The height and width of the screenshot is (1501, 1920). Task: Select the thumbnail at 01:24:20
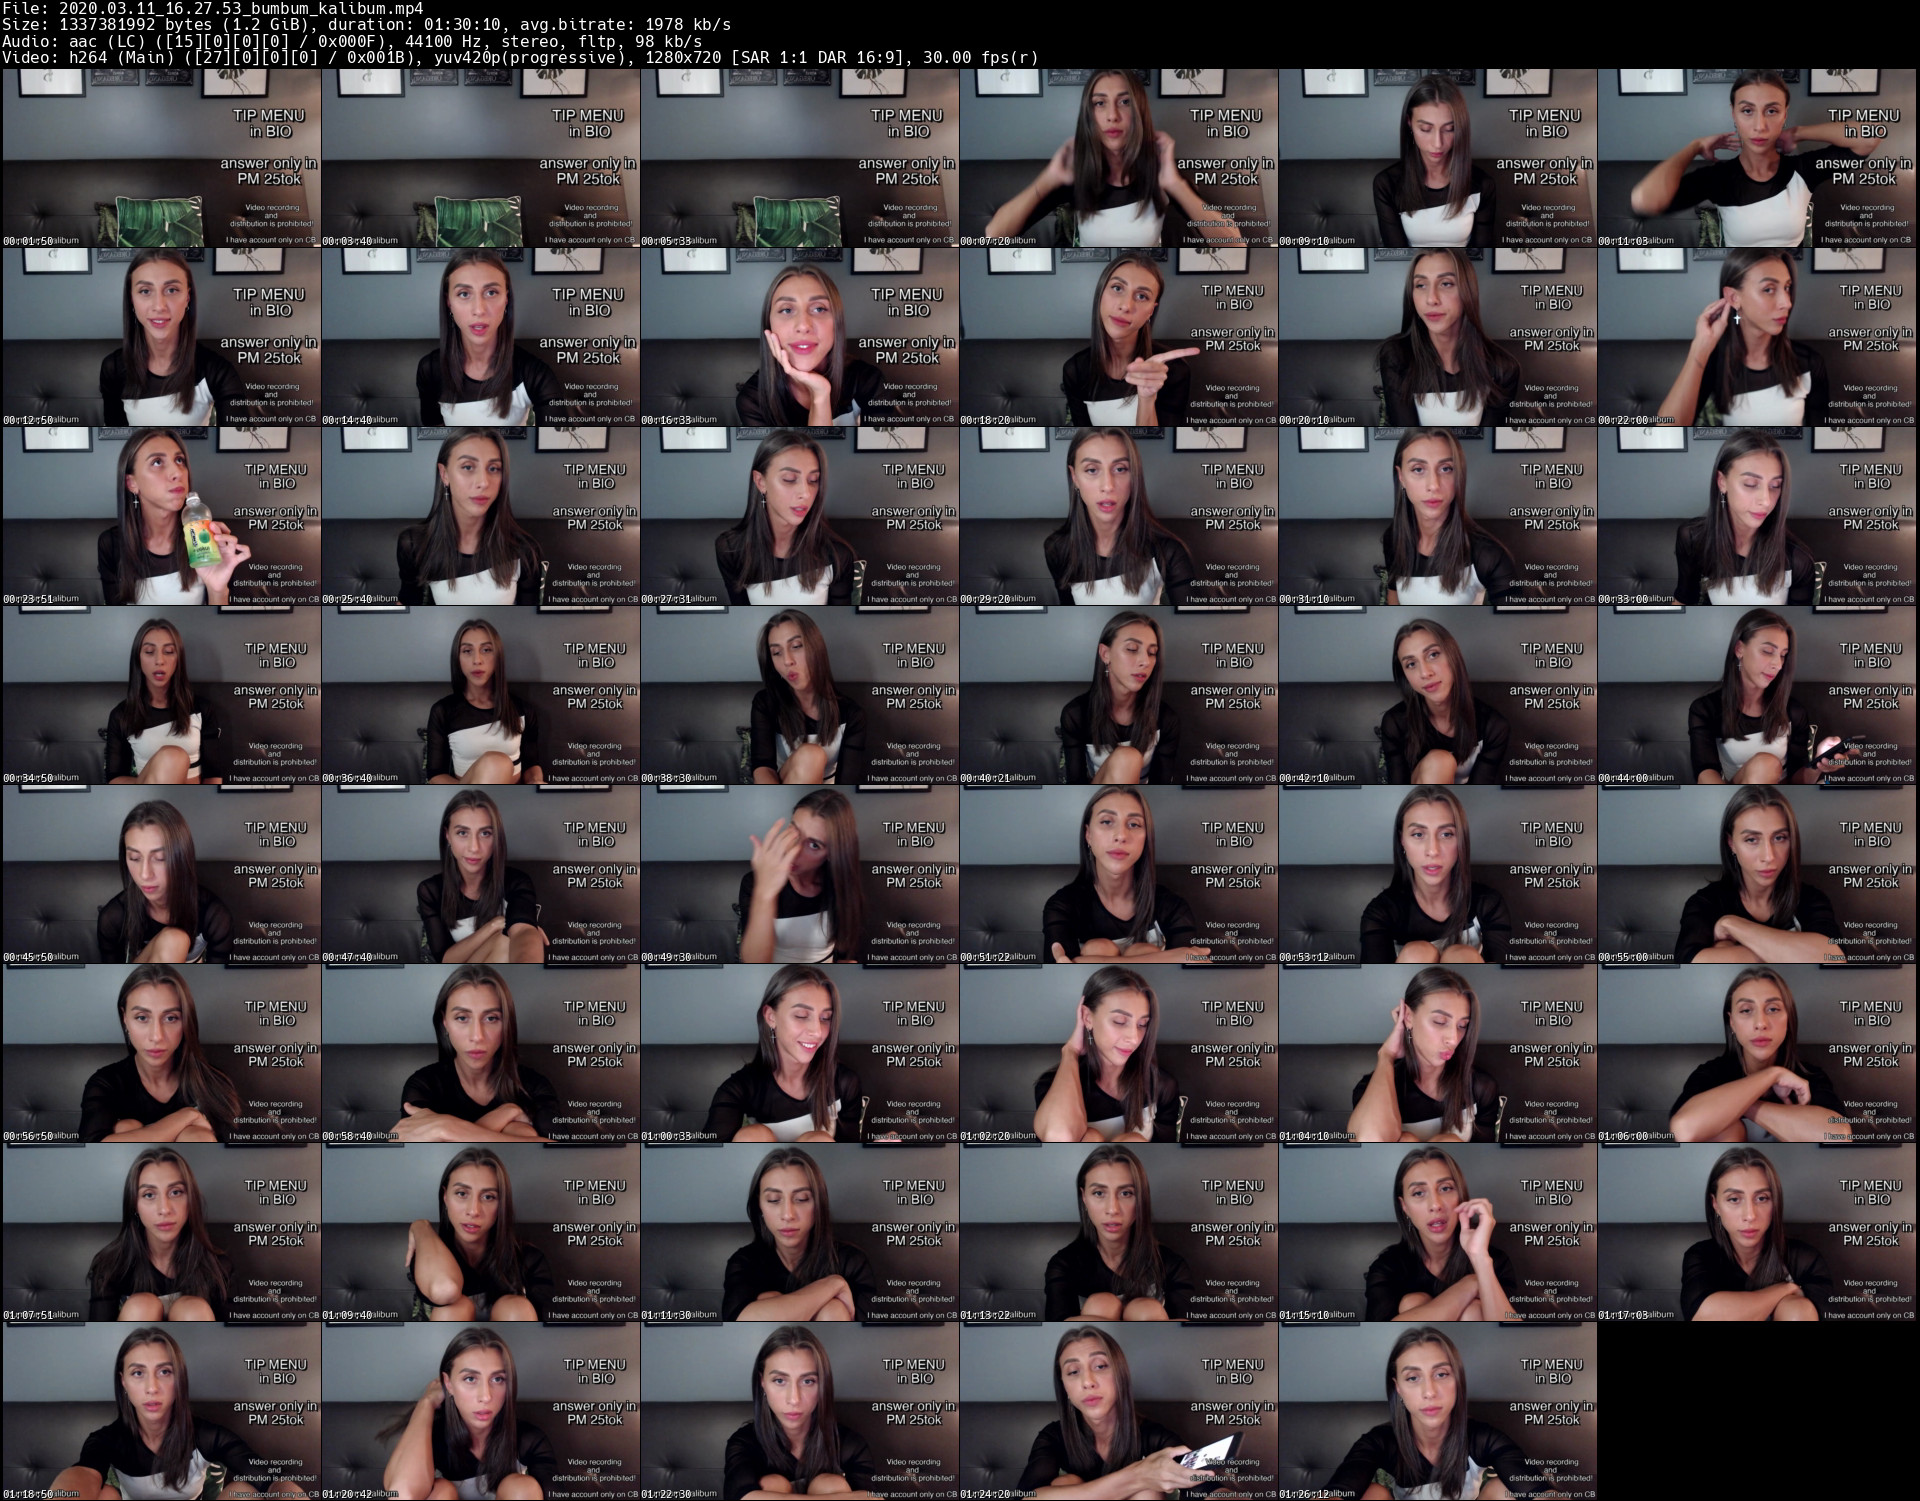pyautogui.click(x=1119, y=1411)
